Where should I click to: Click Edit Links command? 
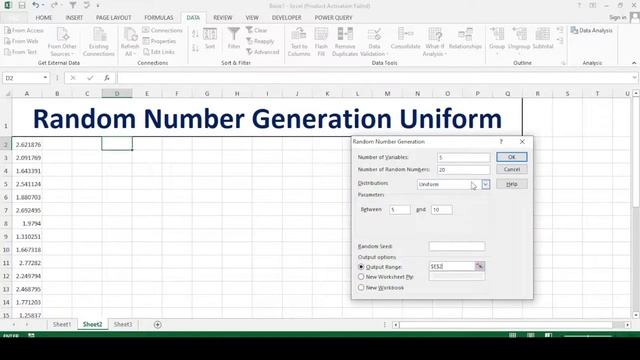pos(159,52)
